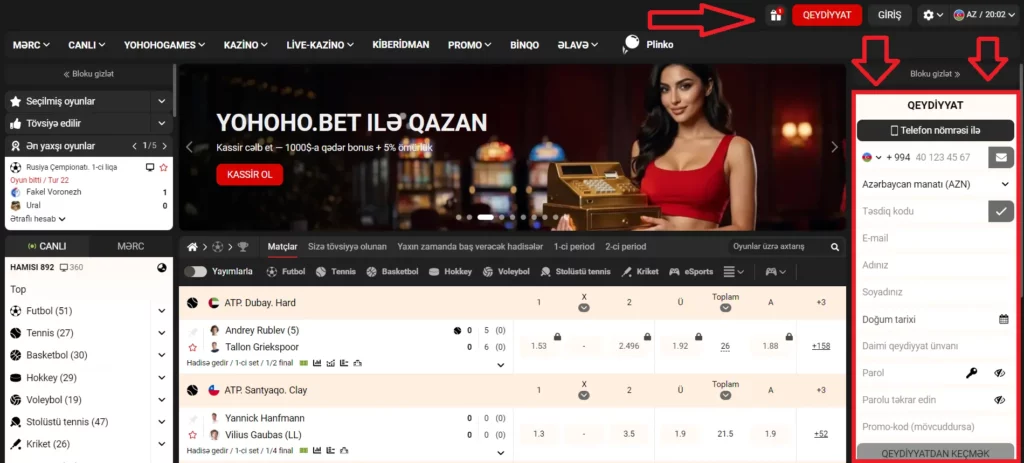Click the red QEYDİYYAT header button
Screen dimensions: 1024x463
tap(827, 15)
